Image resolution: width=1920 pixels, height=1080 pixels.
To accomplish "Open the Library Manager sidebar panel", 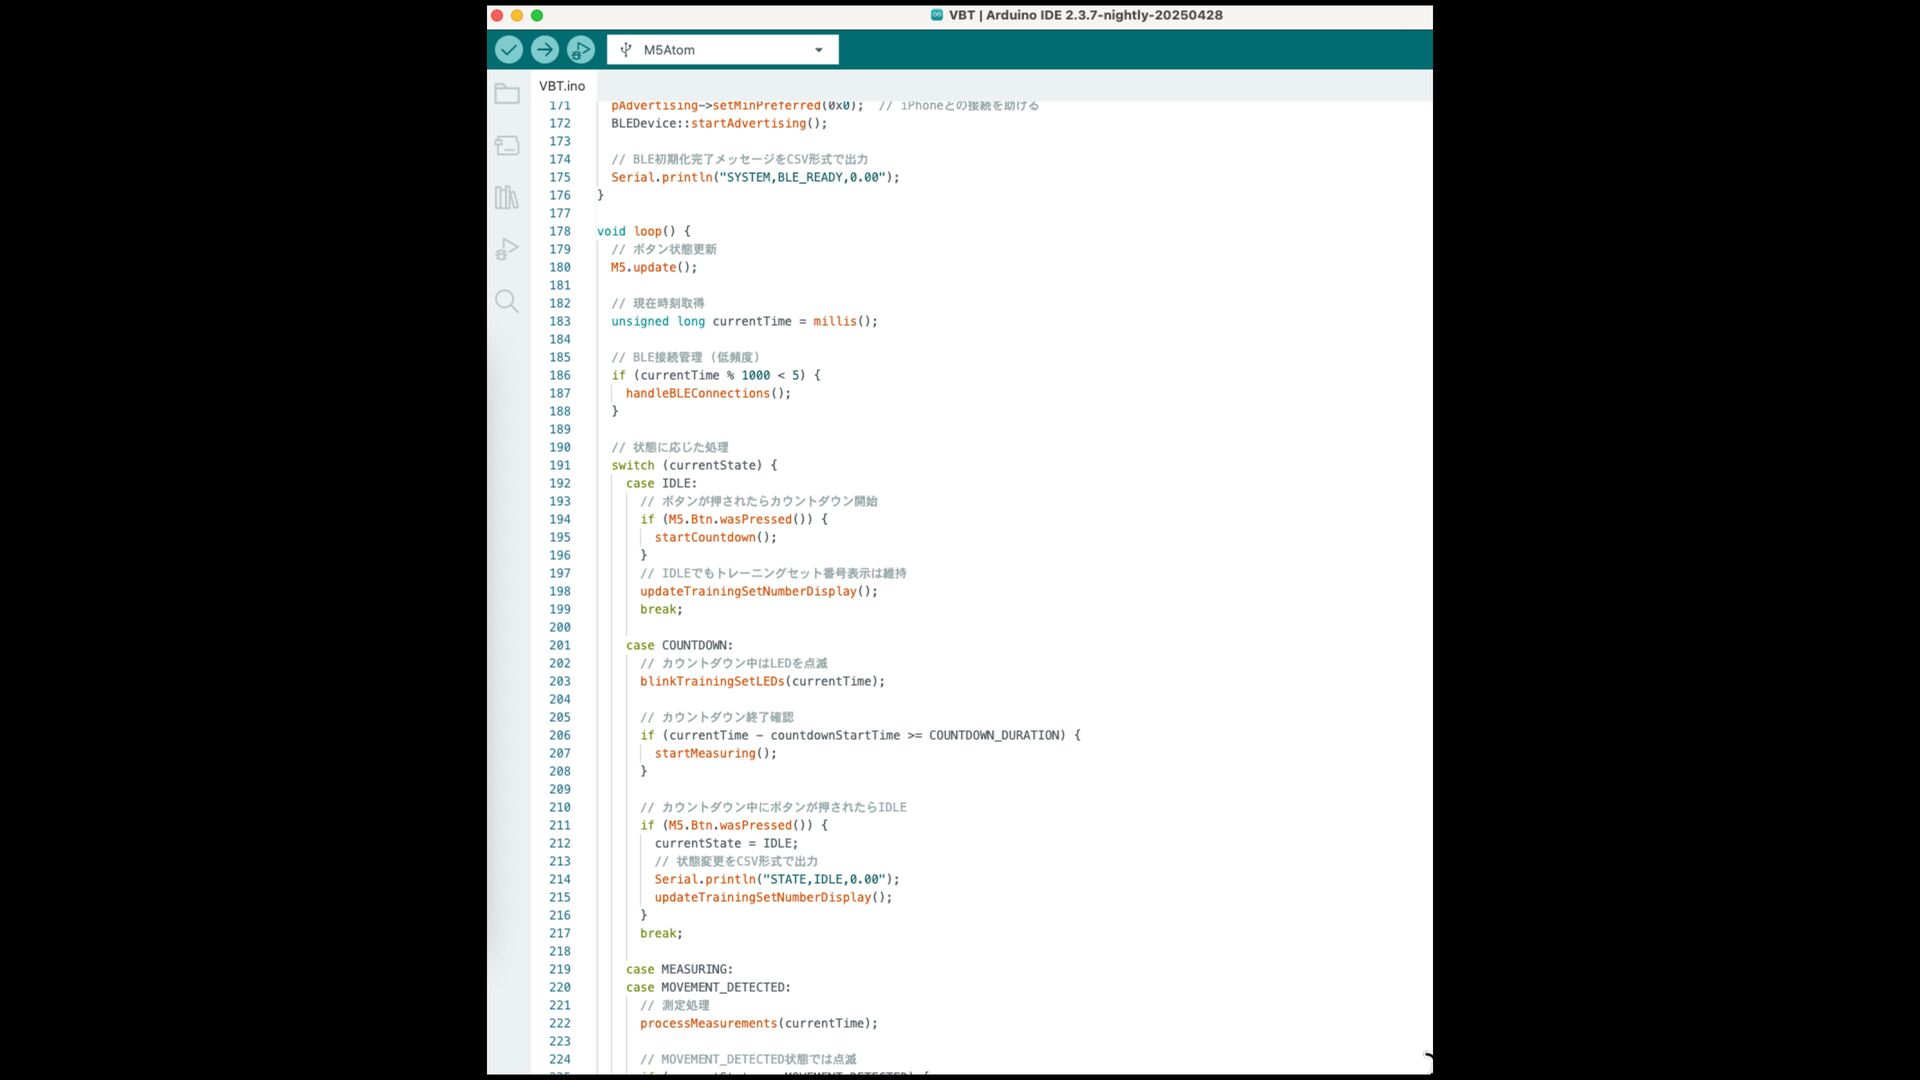I will click(x=507, y=198).
